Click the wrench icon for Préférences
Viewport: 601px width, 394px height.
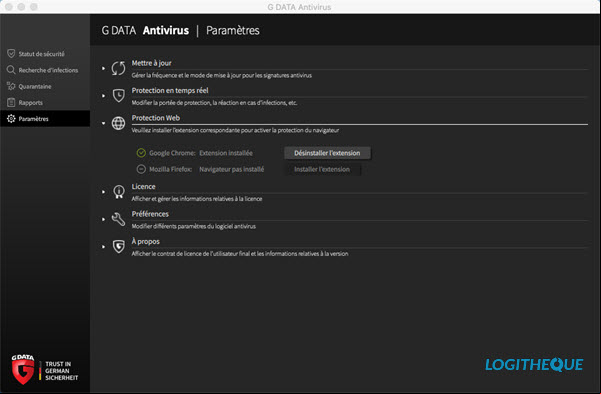point(118,219)
